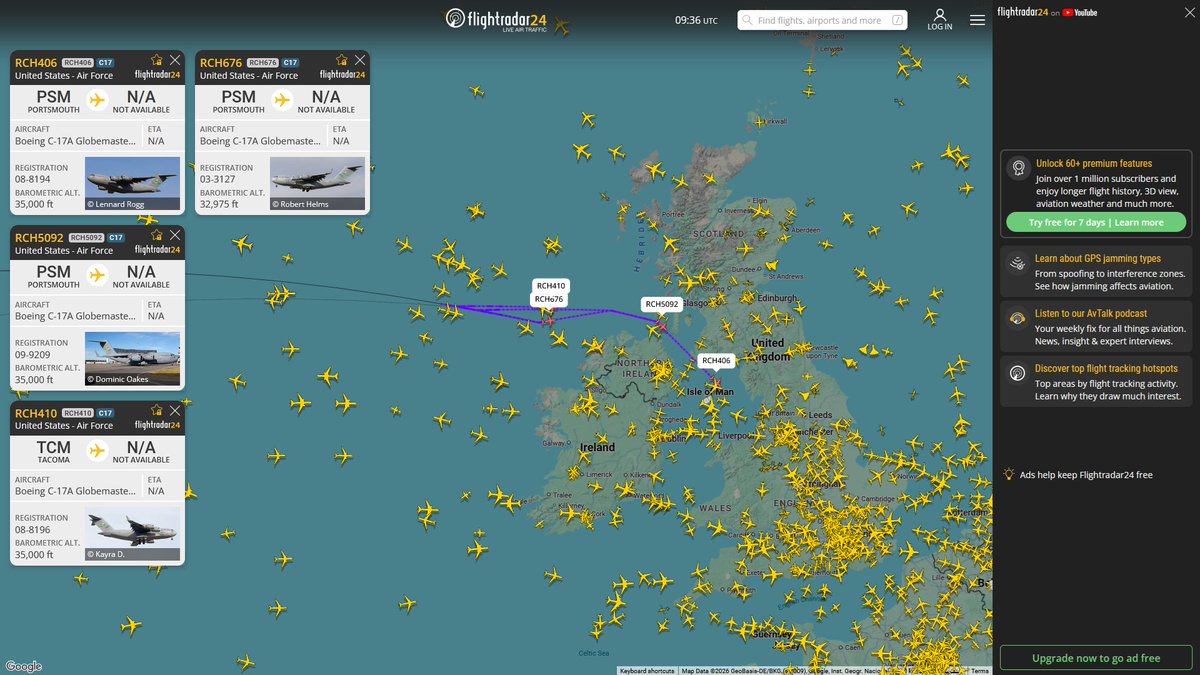
Task: Click Keyboard shortcuts link on the map
Action: (647, 671)
